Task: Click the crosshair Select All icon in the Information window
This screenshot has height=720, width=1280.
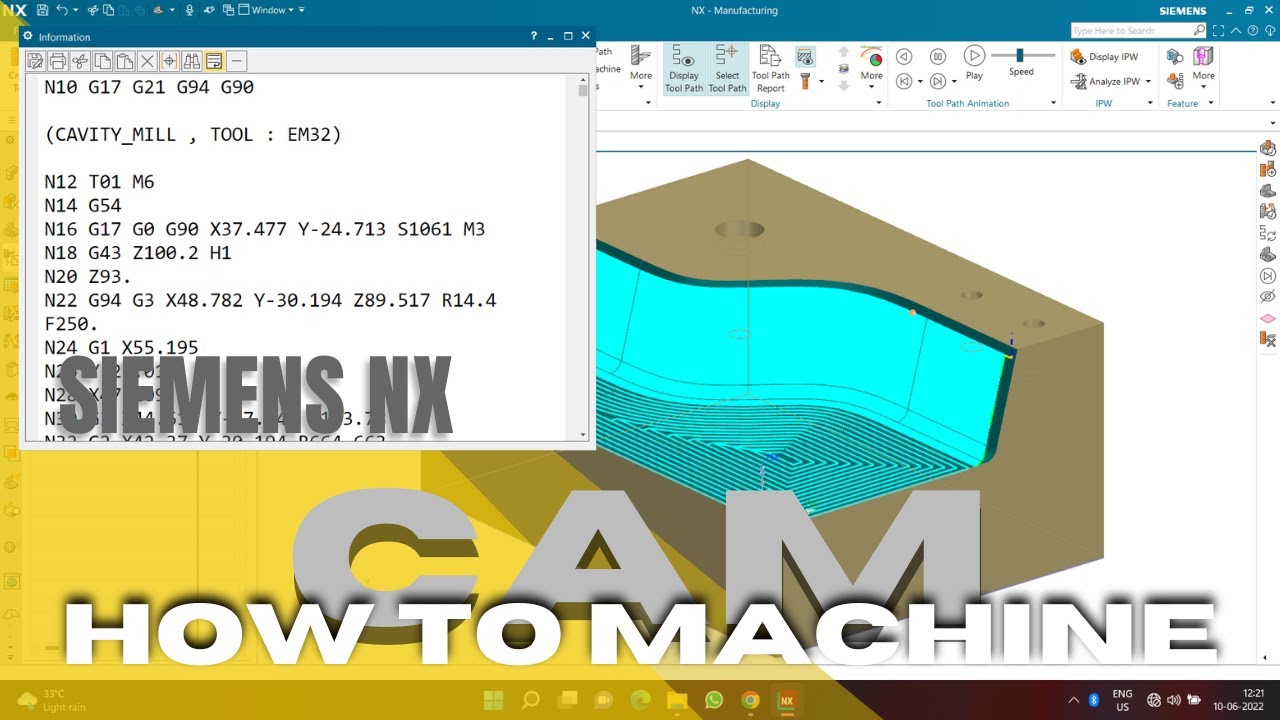Action: [x=169, y=61]
